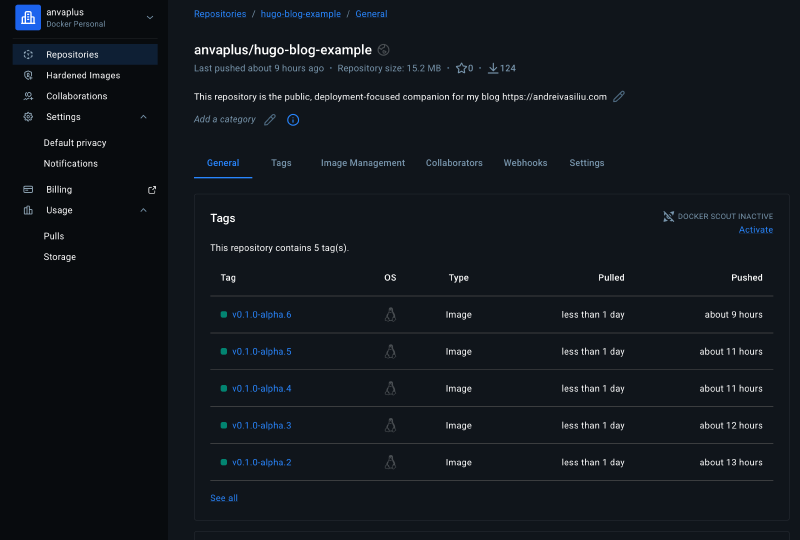Open tag v0.1.0-alpha.2
Screen dimensions: 800x540
pos(262,462)
